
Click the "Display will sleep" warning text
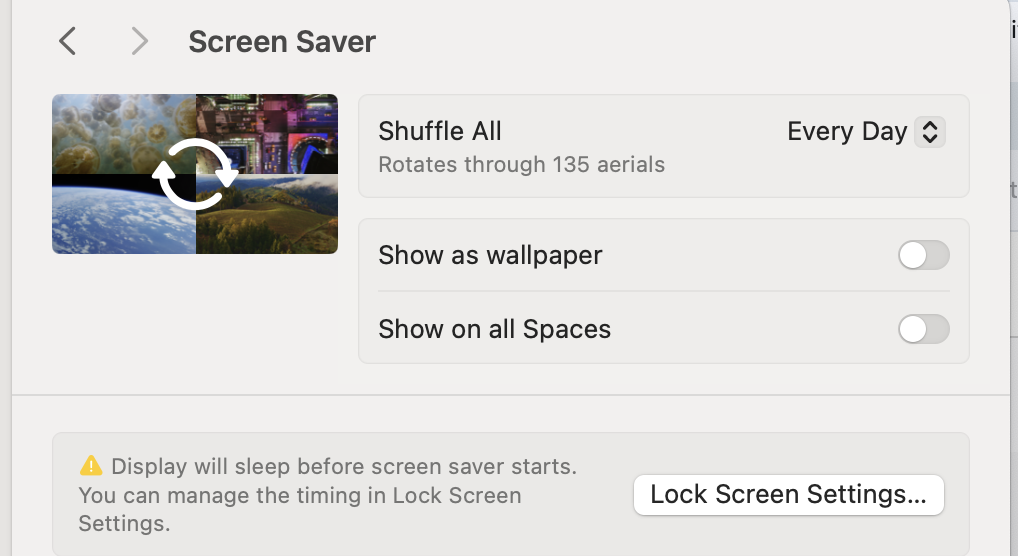(343, 466)
